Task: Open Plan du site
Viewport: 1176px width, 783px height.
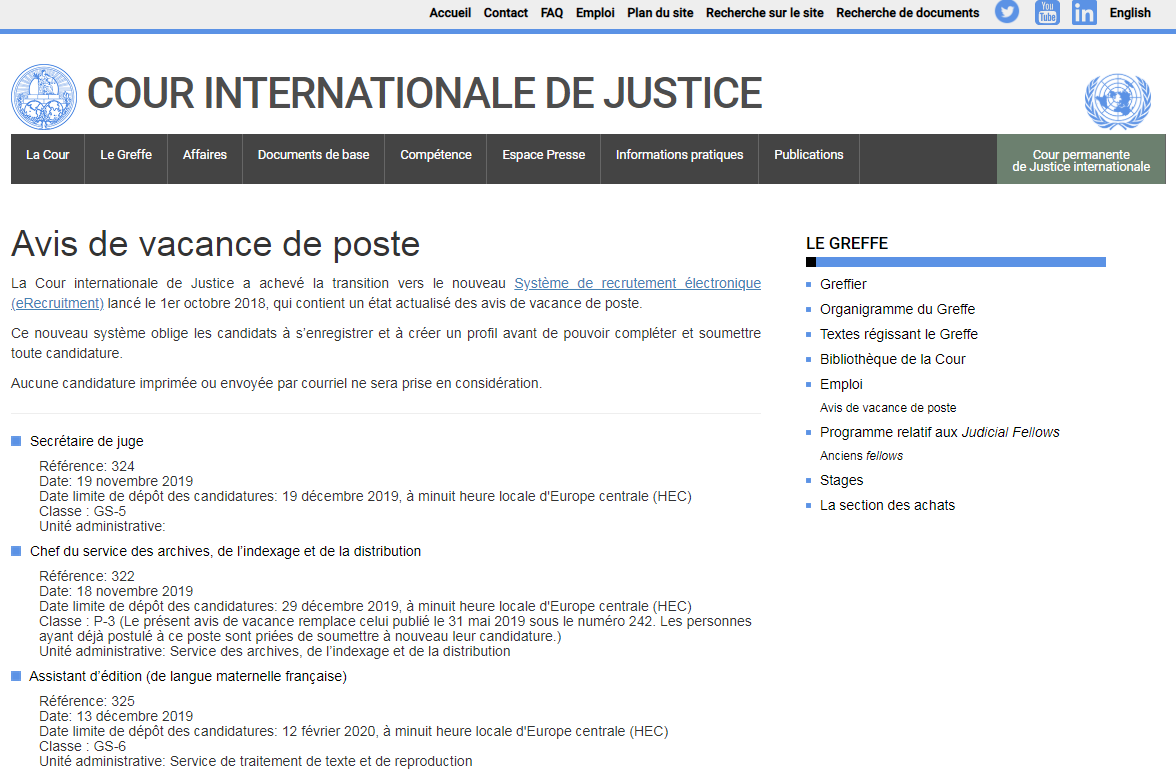Action: pos(660,13)
